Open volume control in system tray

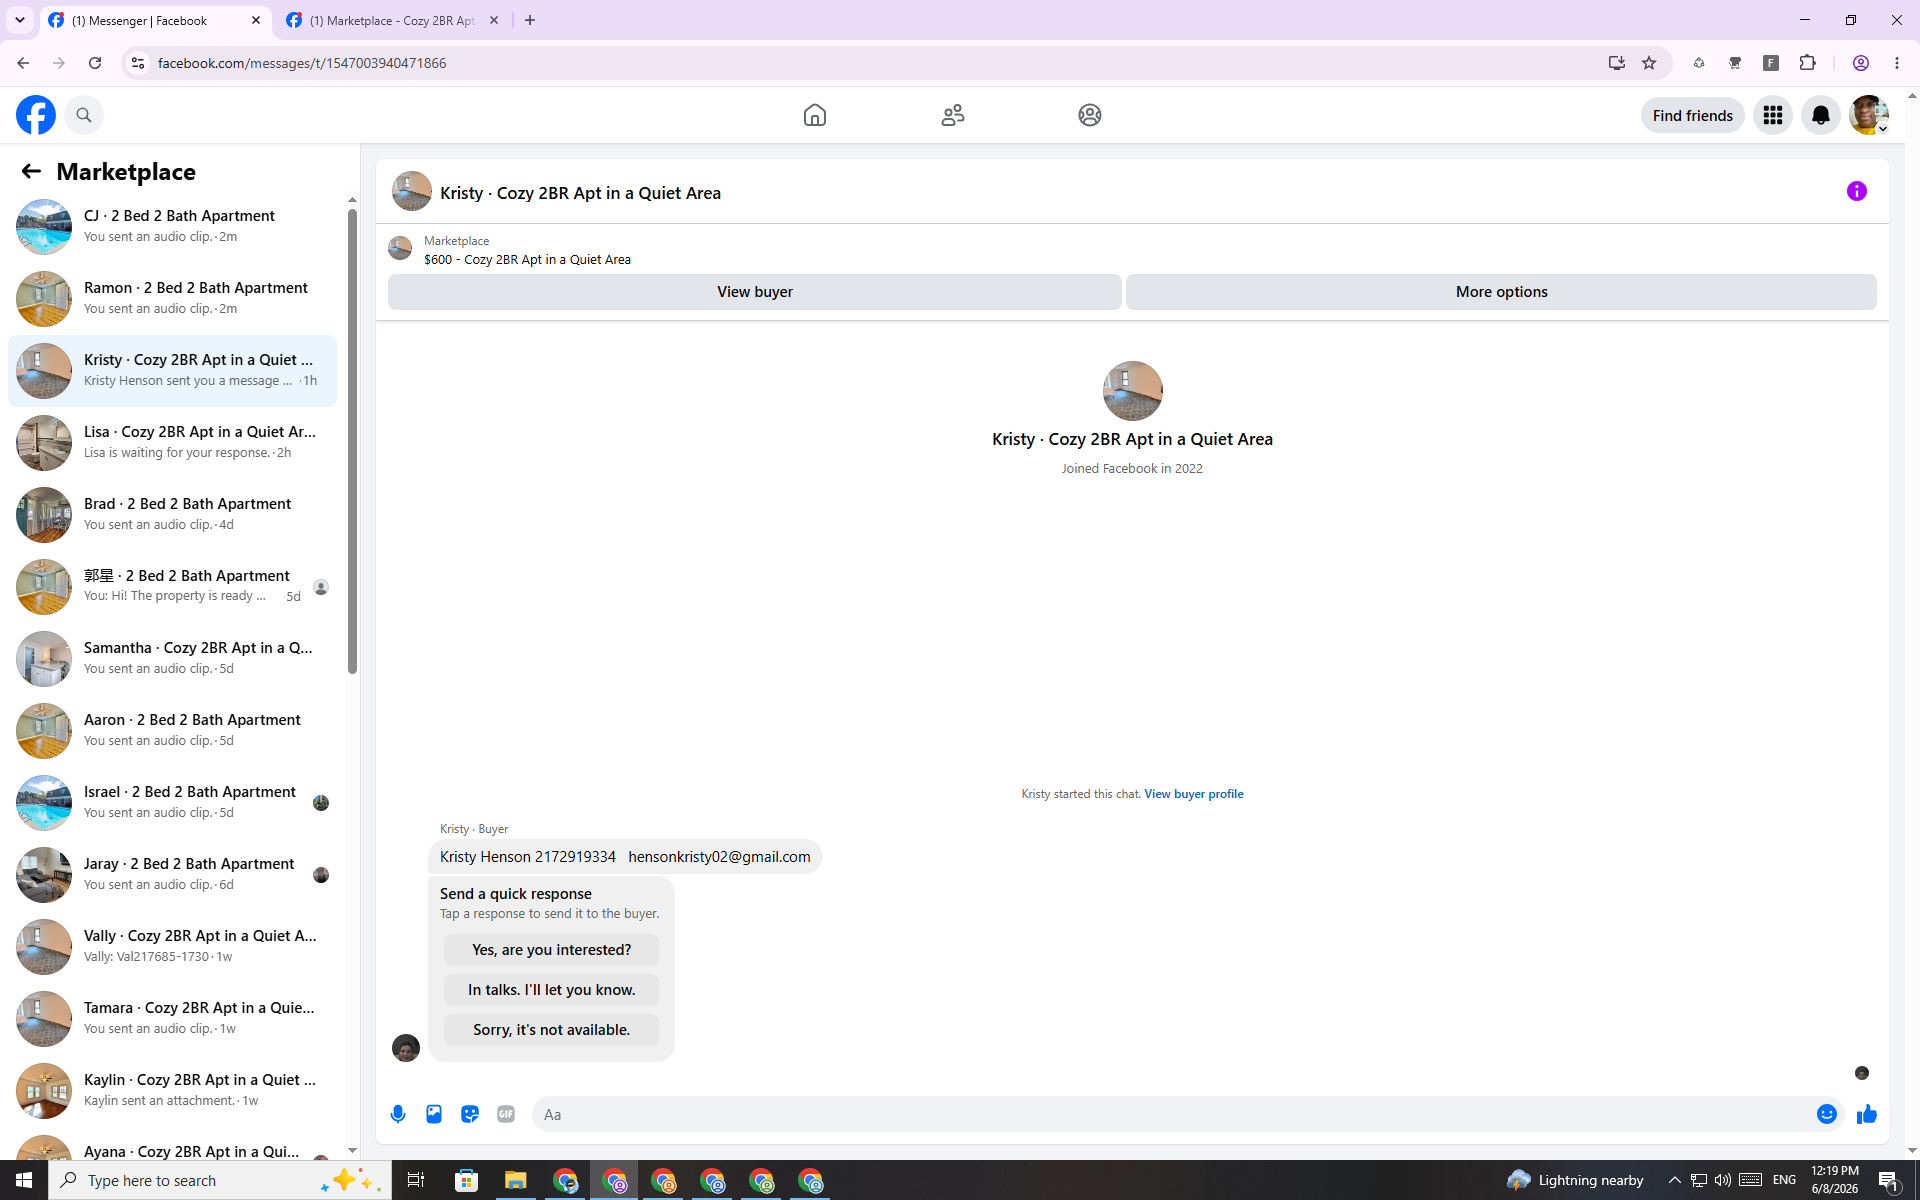tap(1723, 1180)
